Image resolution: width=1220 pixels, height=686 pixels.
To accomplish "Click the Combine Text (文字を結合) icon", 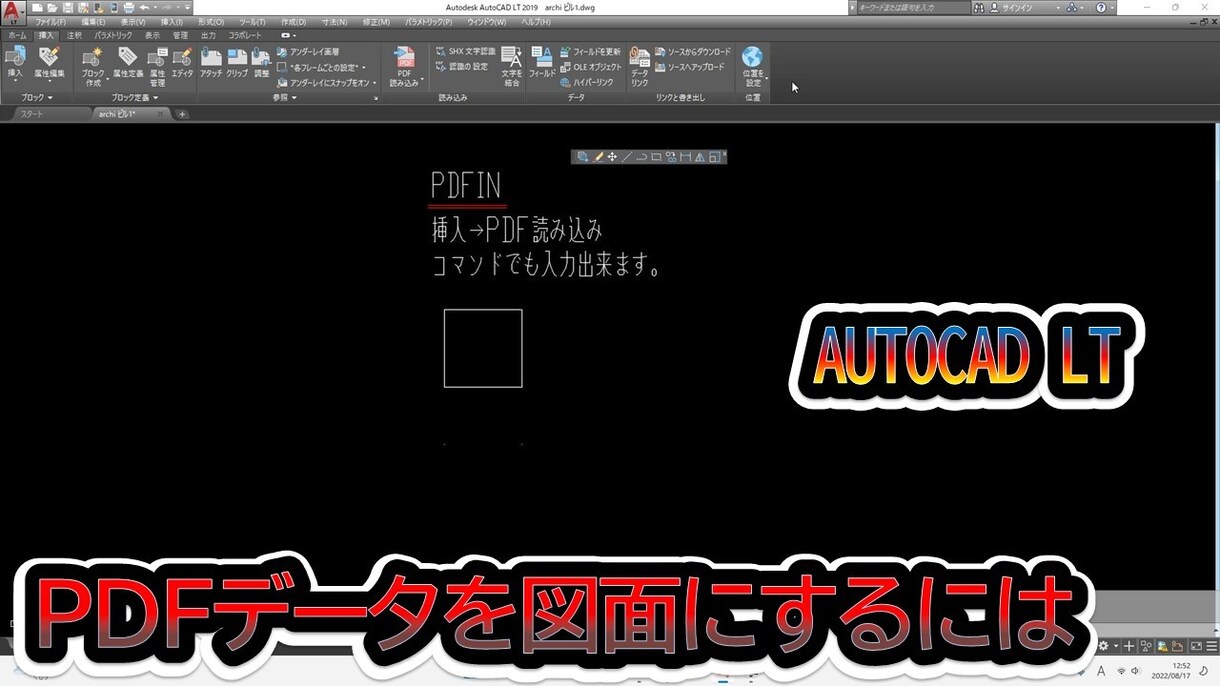I will tap(511, 66).
